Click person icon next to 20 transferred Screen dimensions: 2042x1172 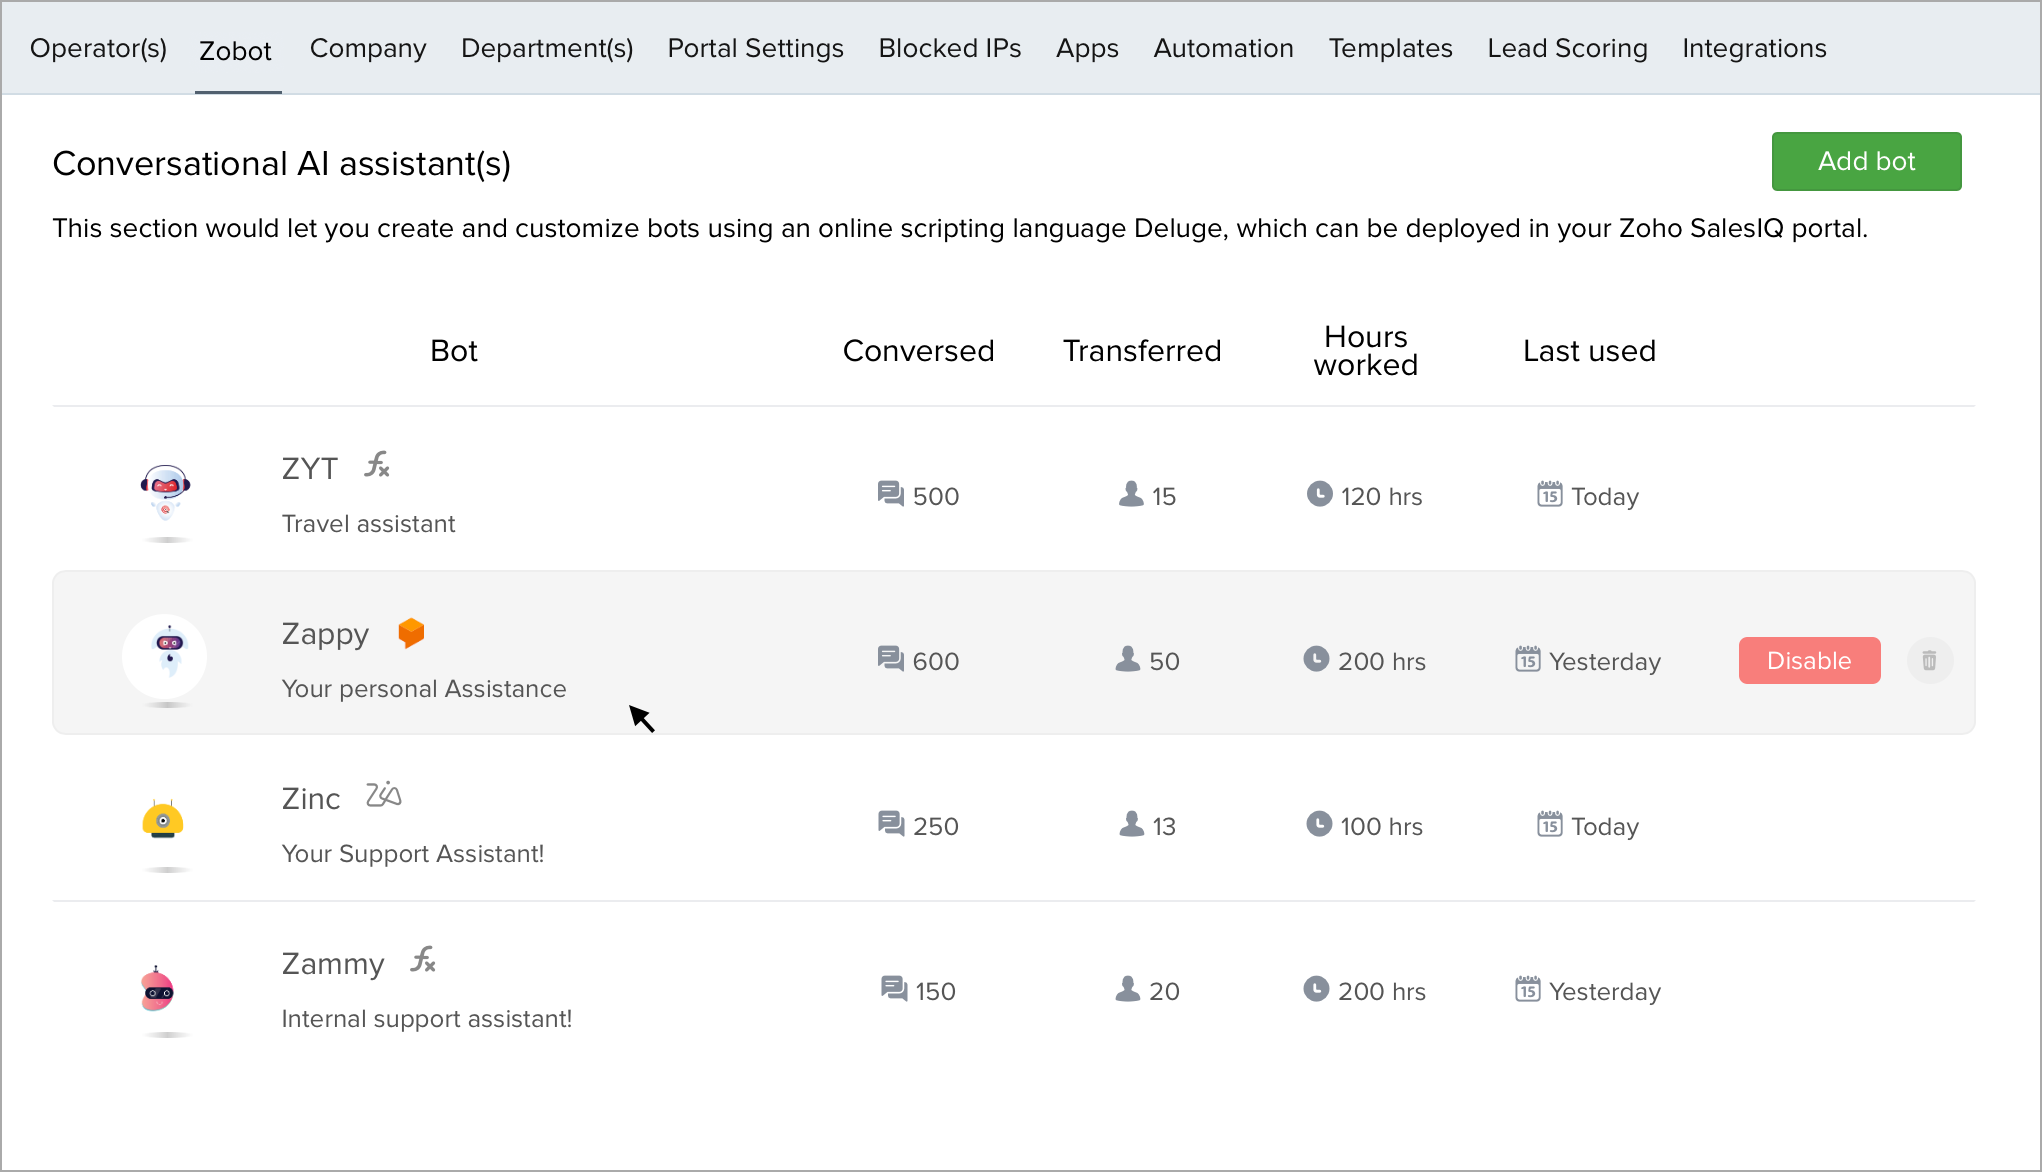pos(1128,989)
